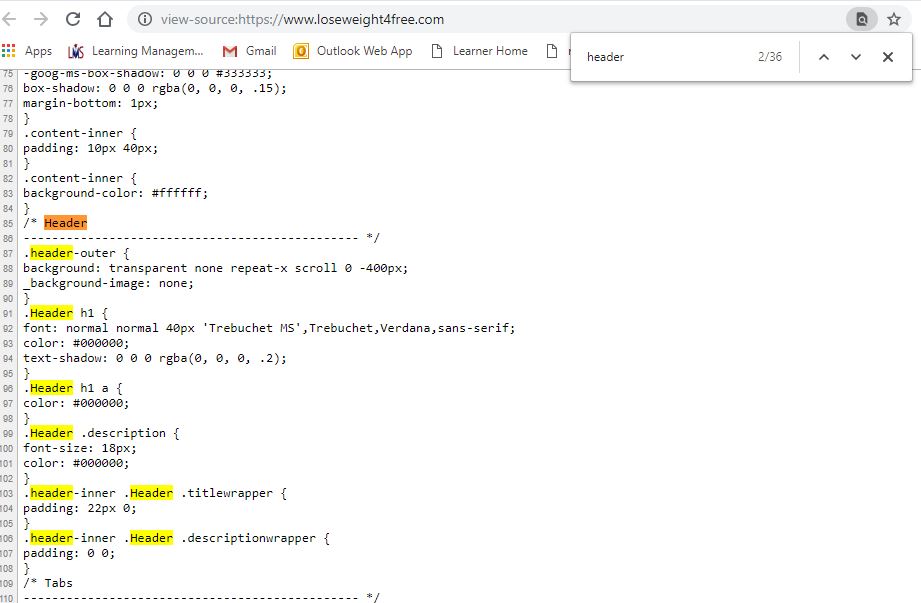921x603 pixels.
Task: Open the Learner Home bookmark
Action: (479, 51)
